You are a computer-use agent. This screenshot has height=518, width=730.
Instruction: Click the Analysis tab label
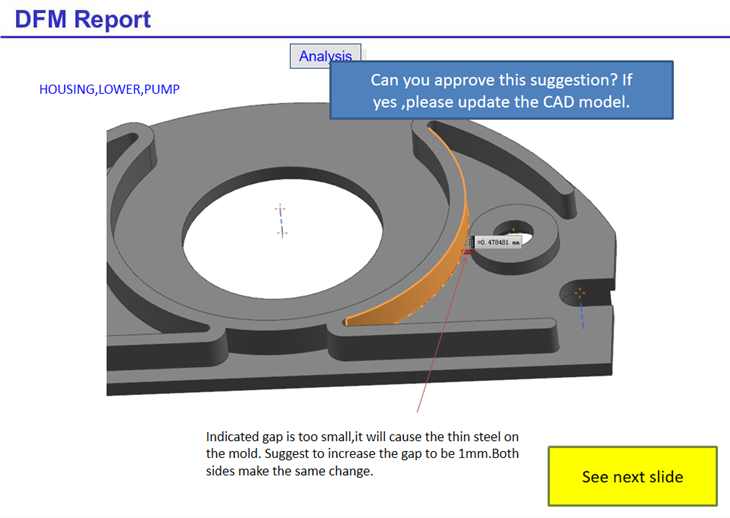tap(325, 57)
